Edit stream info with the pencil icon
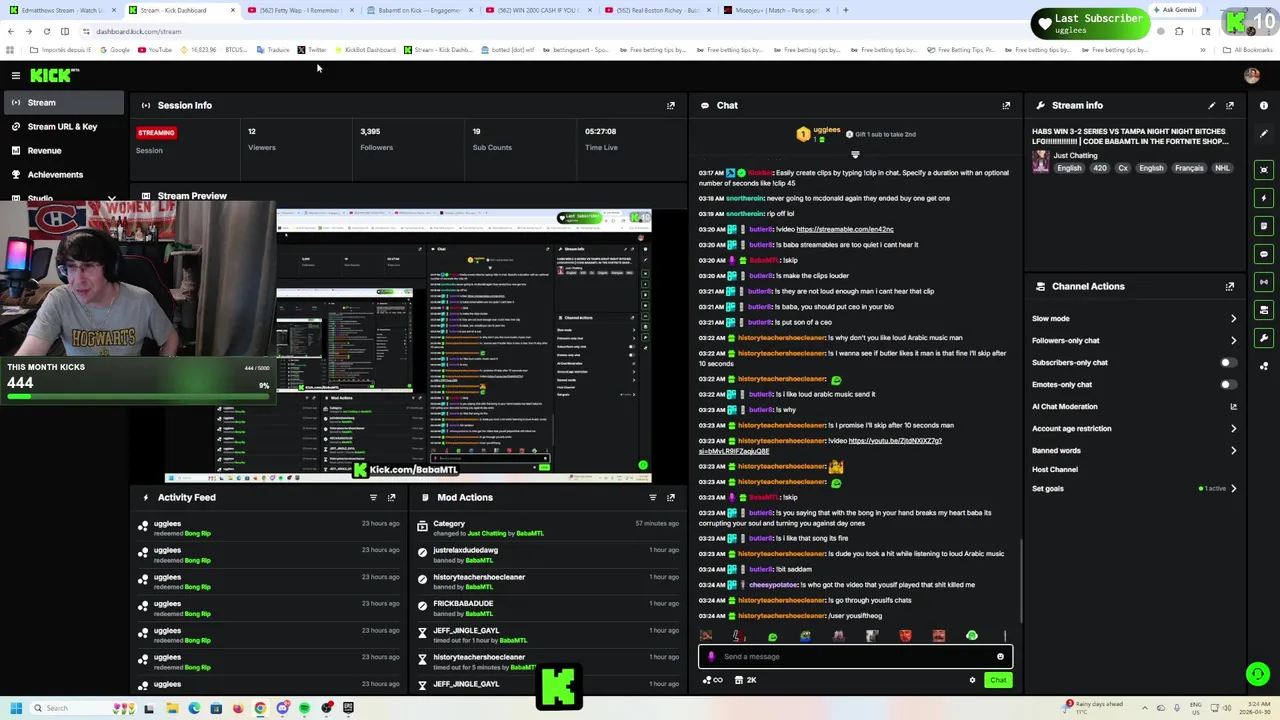Viewport: 1280px width, 720px height. [1212, 105]
